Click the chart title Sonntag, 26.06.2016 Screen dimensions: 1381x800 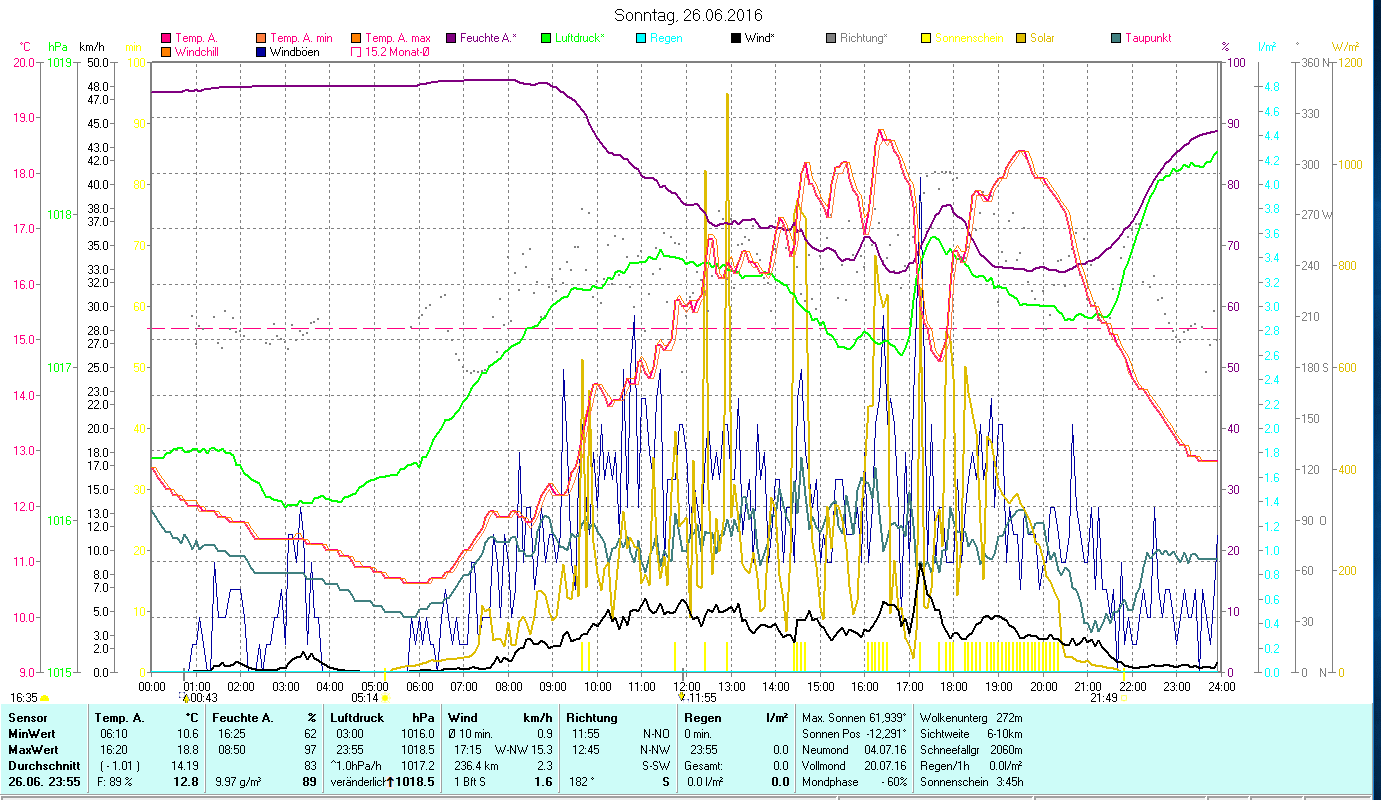point(689,15)
